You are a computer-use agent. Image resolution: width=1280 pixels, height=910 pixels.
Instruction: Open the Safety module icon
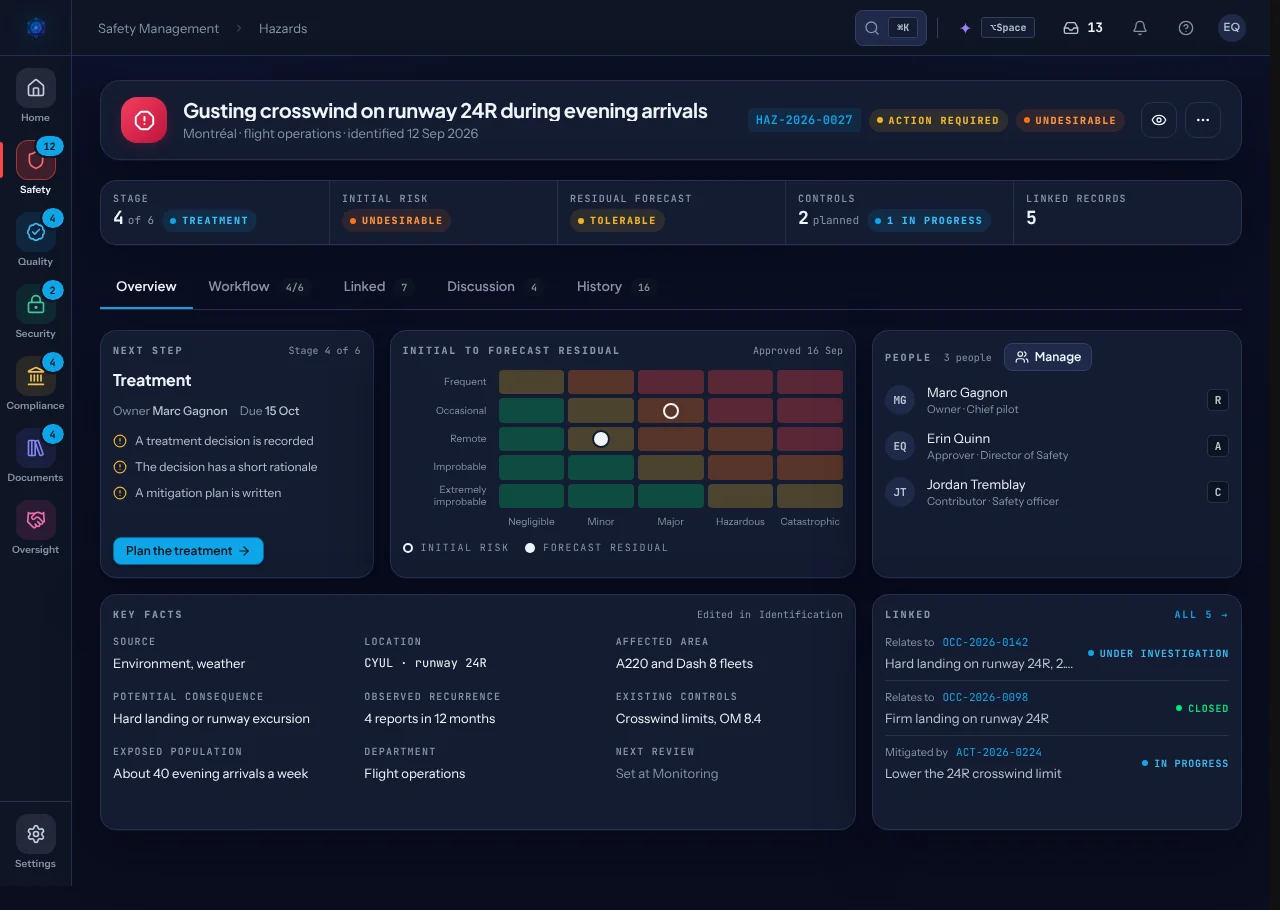click(36, 160)
